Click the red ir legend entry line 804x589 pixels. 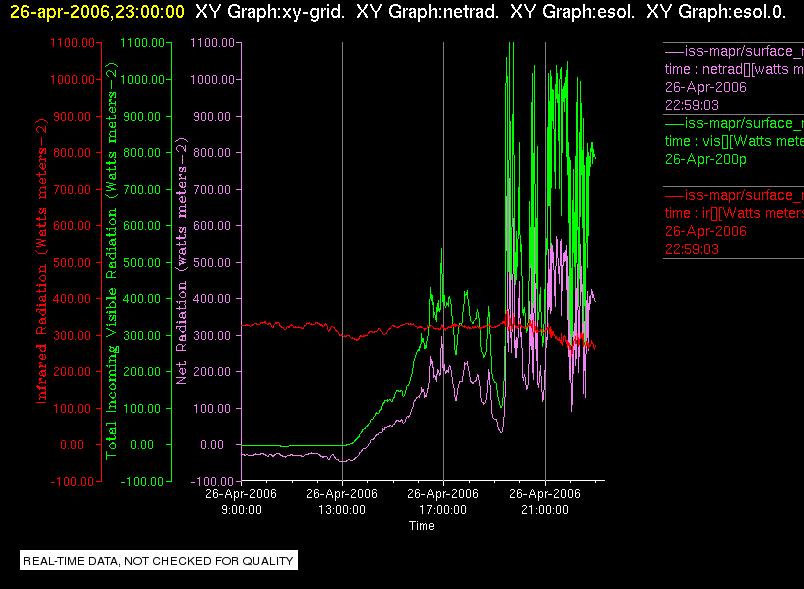[x=734, y=195]
